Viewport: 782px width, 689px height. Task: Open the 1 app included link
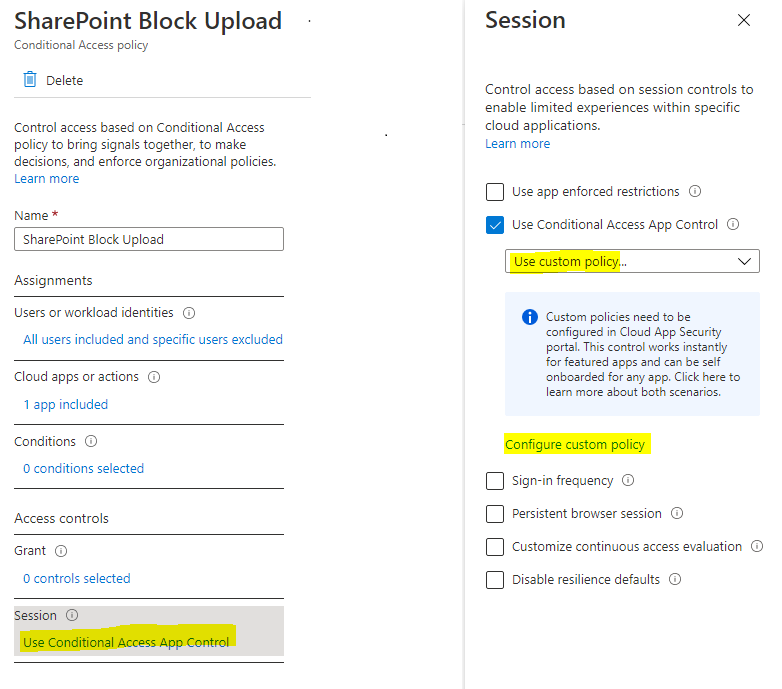pos(65,404)
